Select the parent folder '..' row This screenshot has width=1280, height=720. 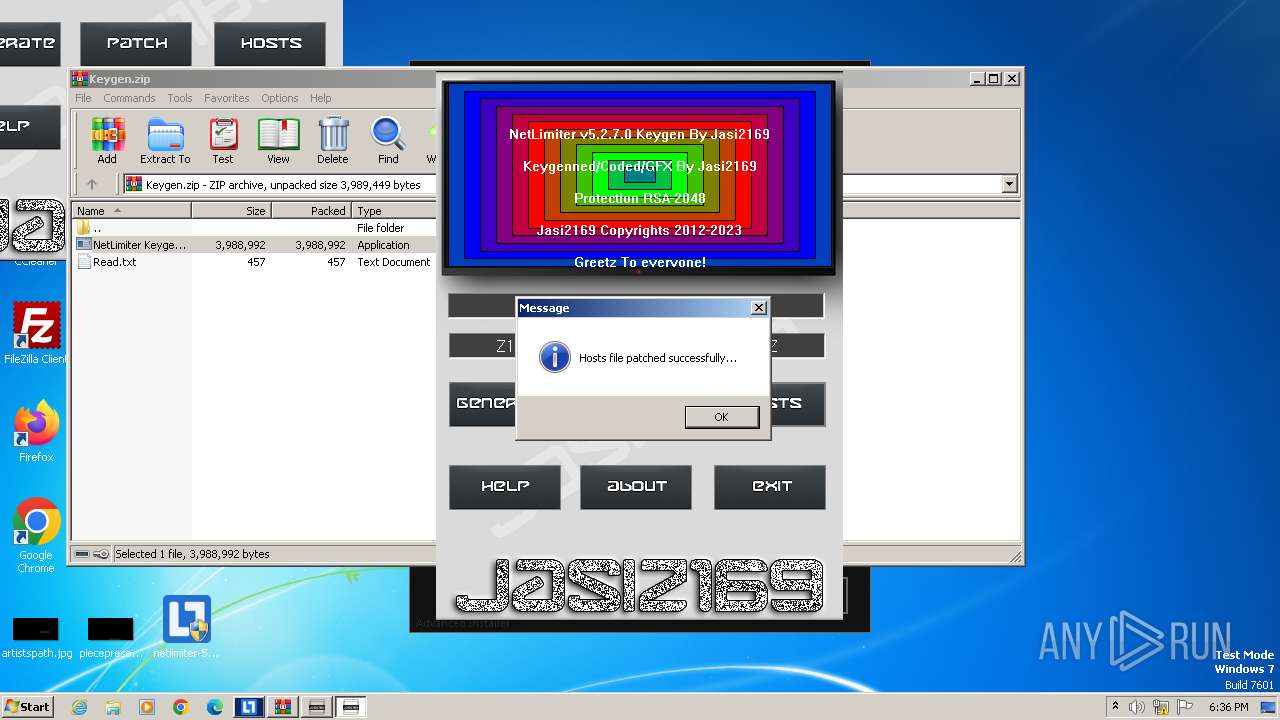pos(254,228)
